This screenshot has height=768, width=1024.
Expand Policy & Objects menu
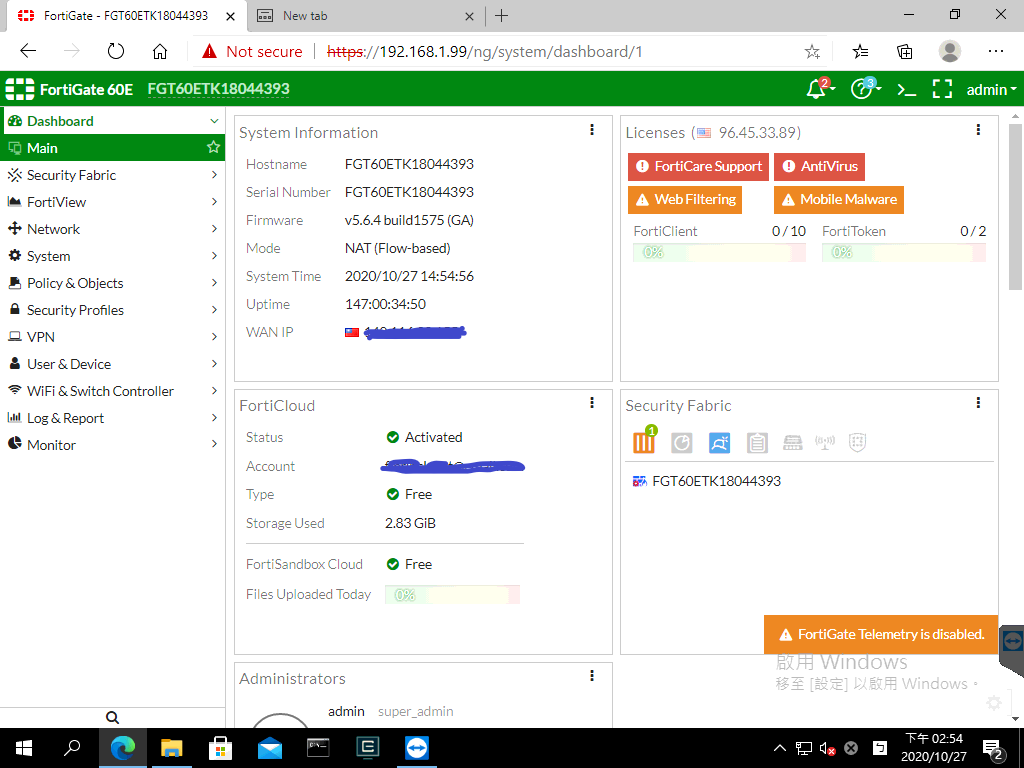pos(112,283)
